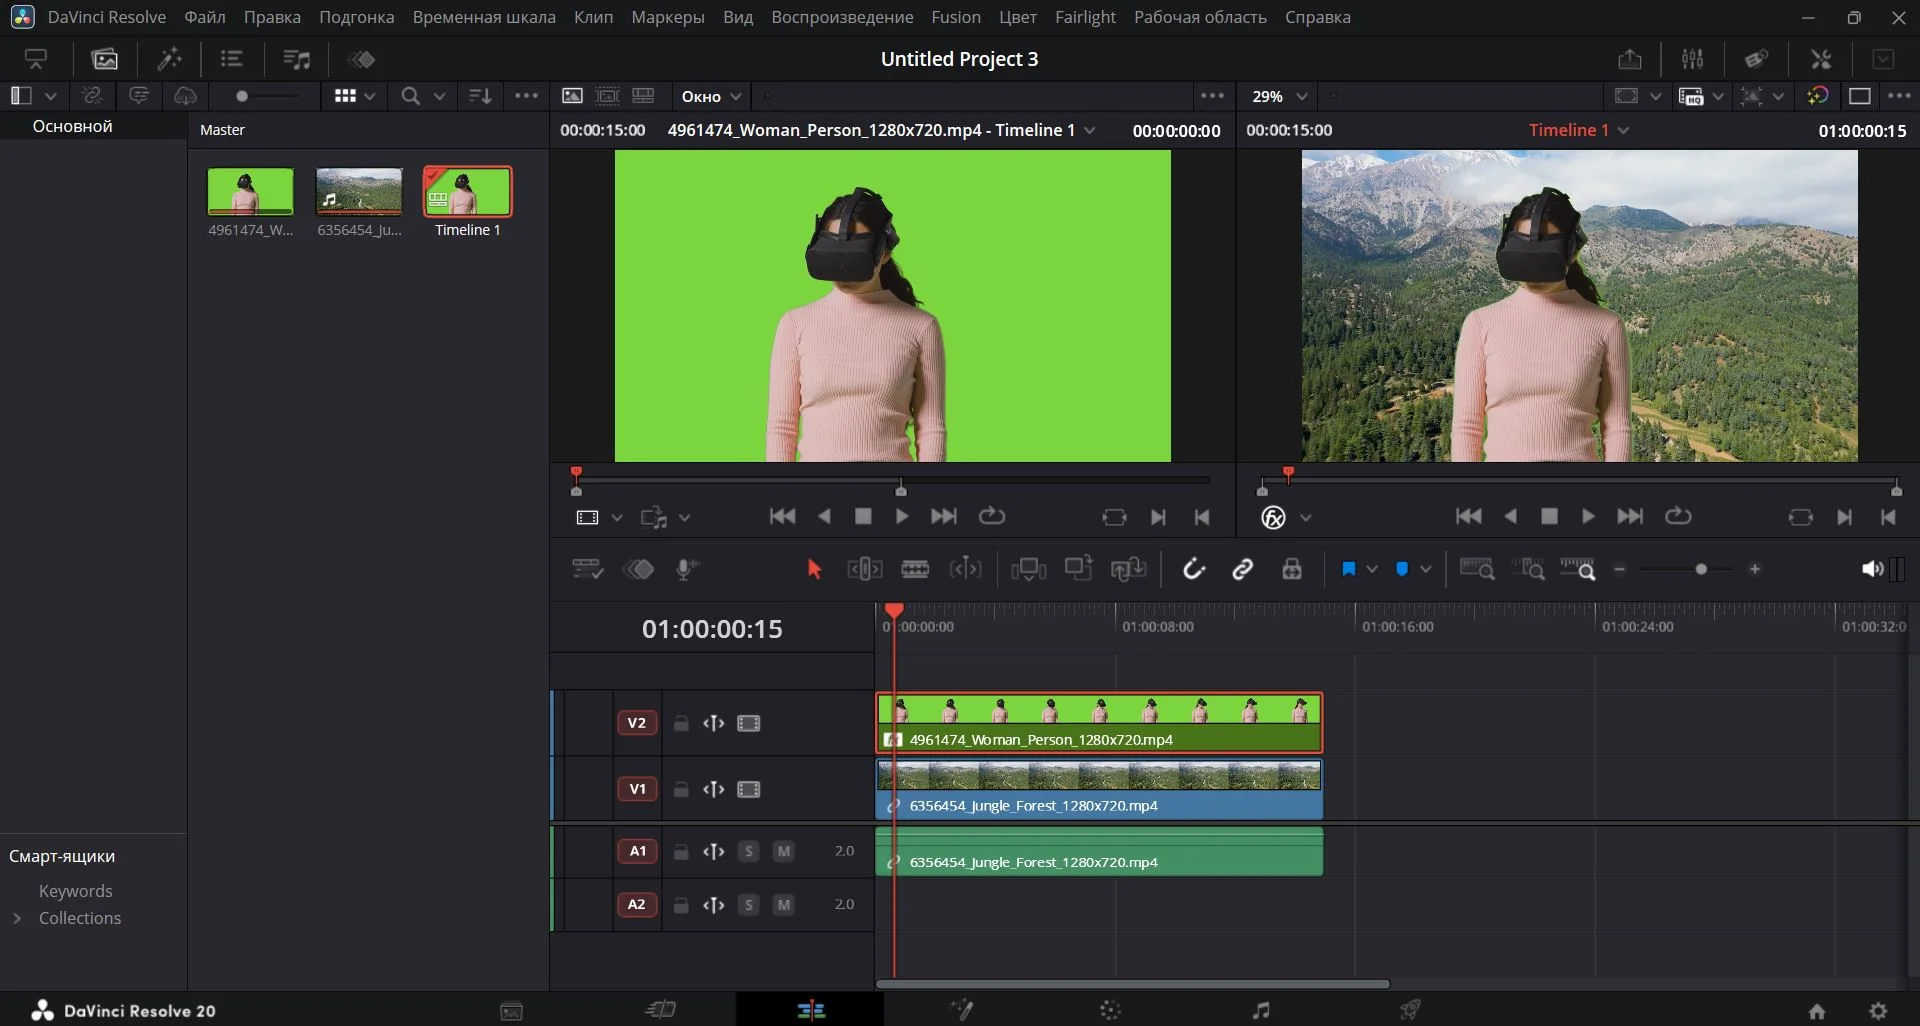The width and height of the screenshot is (1920, 1026).
Task: Toggle the linked selection chain icon
Action: (1242, 569)
